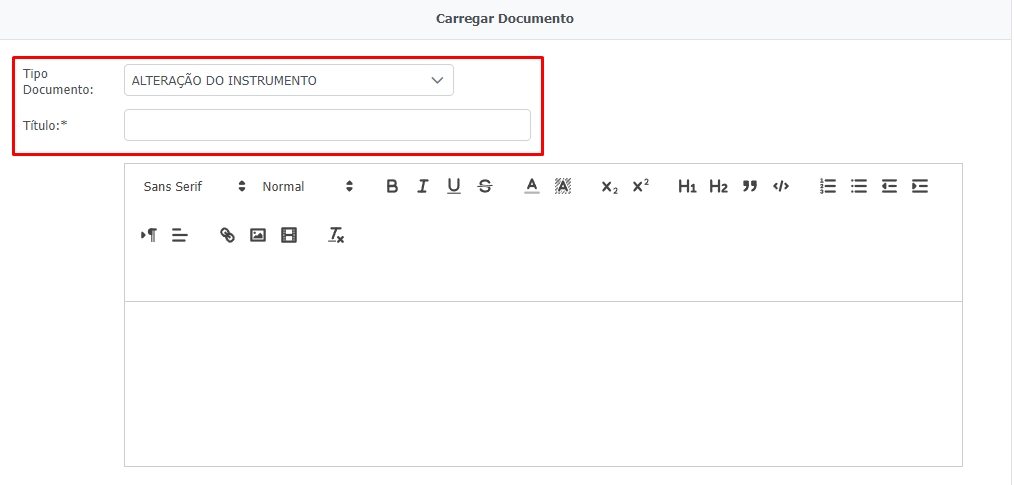Insert a code block
Screen dimensions: 1014x485
(x=781, y=186)
